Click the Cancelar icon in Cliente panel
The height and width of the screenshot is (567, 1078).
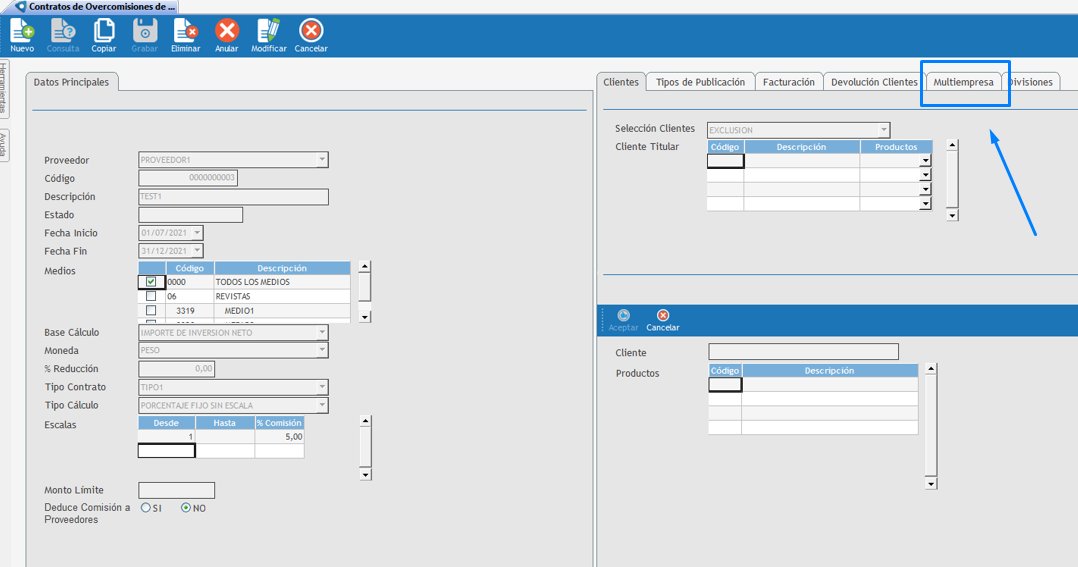click(x=662, y=316)
